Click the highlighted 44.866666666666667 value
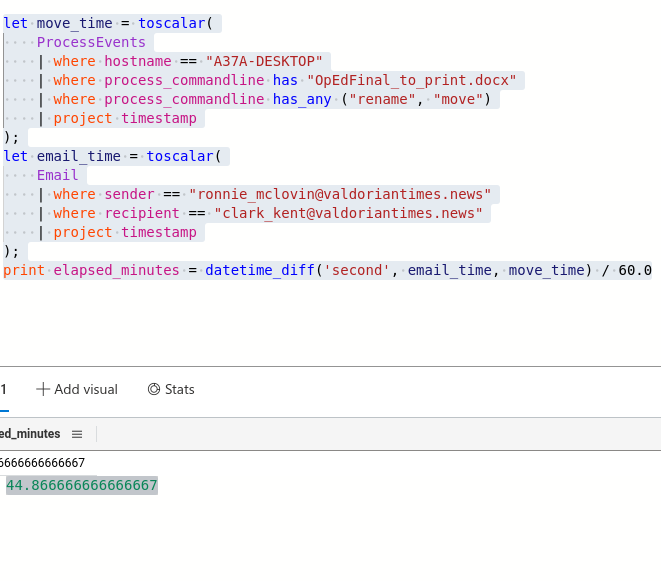Screen dimensions: 661x581 (82, 486)
